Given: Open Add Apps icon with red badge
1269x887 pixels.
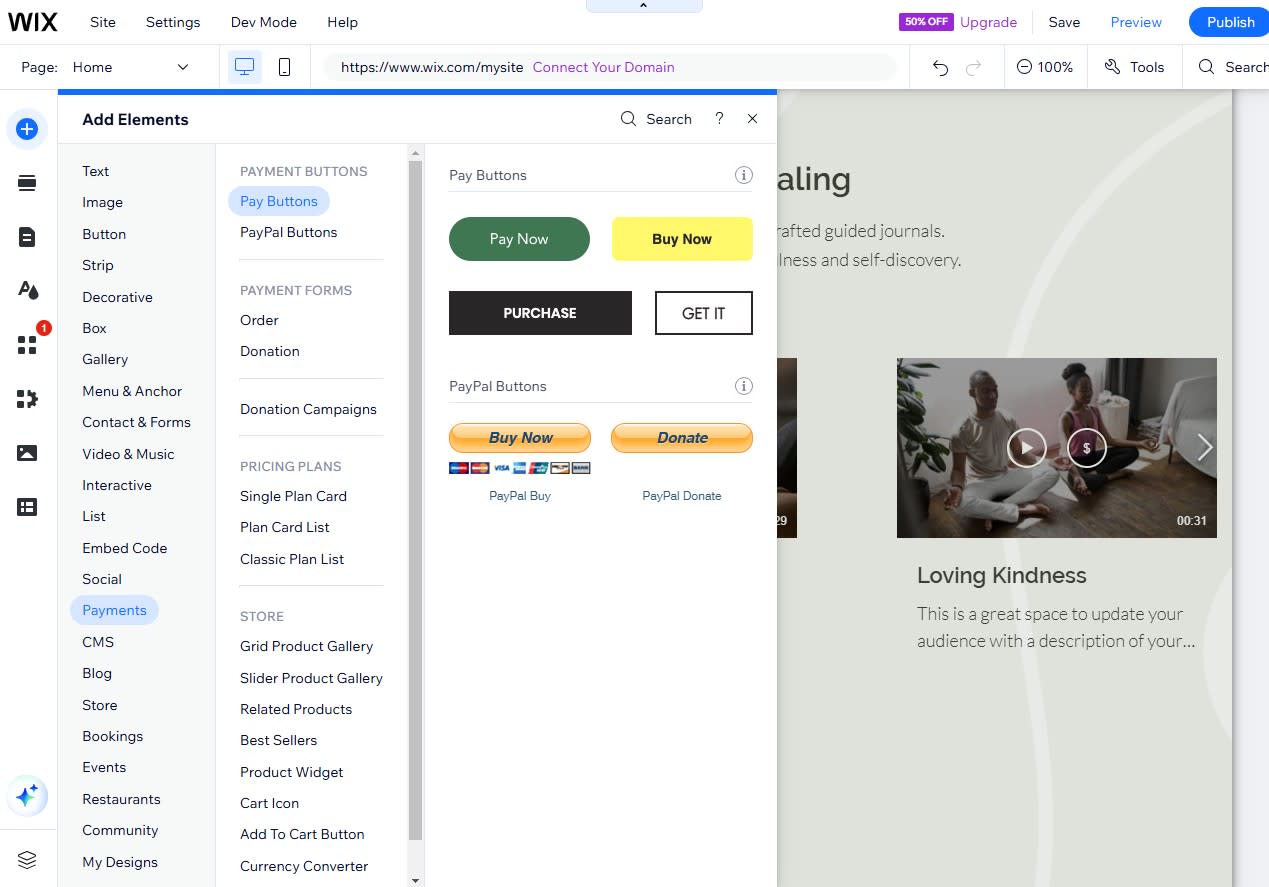Looking at the screenshot, I should [27, 345].
